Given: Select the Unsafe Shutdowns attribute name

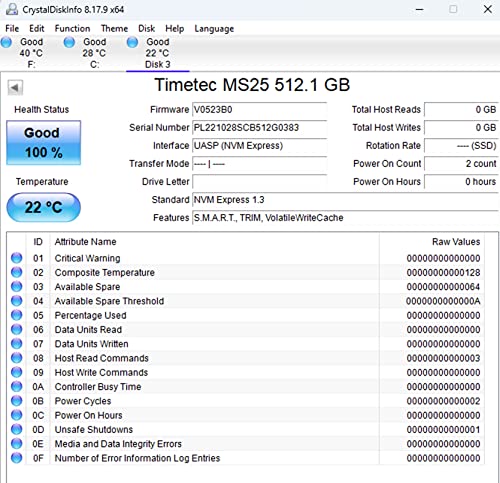Looking at the screenshot, I should tap(94, 430).
